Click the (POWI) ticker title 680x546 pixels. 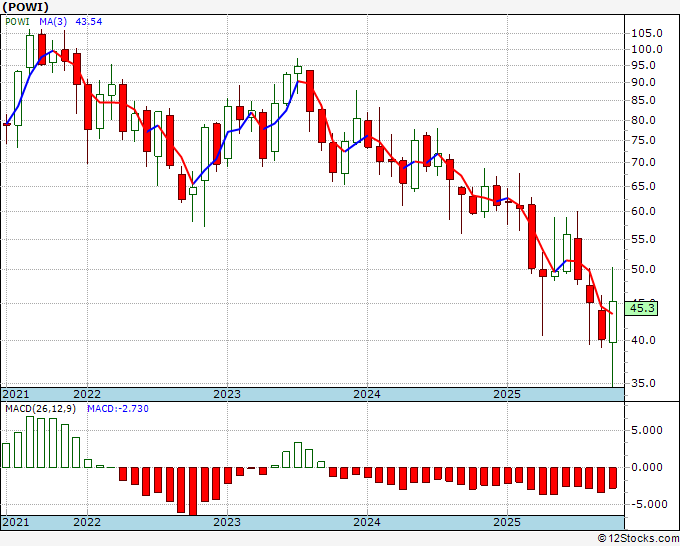pyautogui.click(x=32, y=7)
